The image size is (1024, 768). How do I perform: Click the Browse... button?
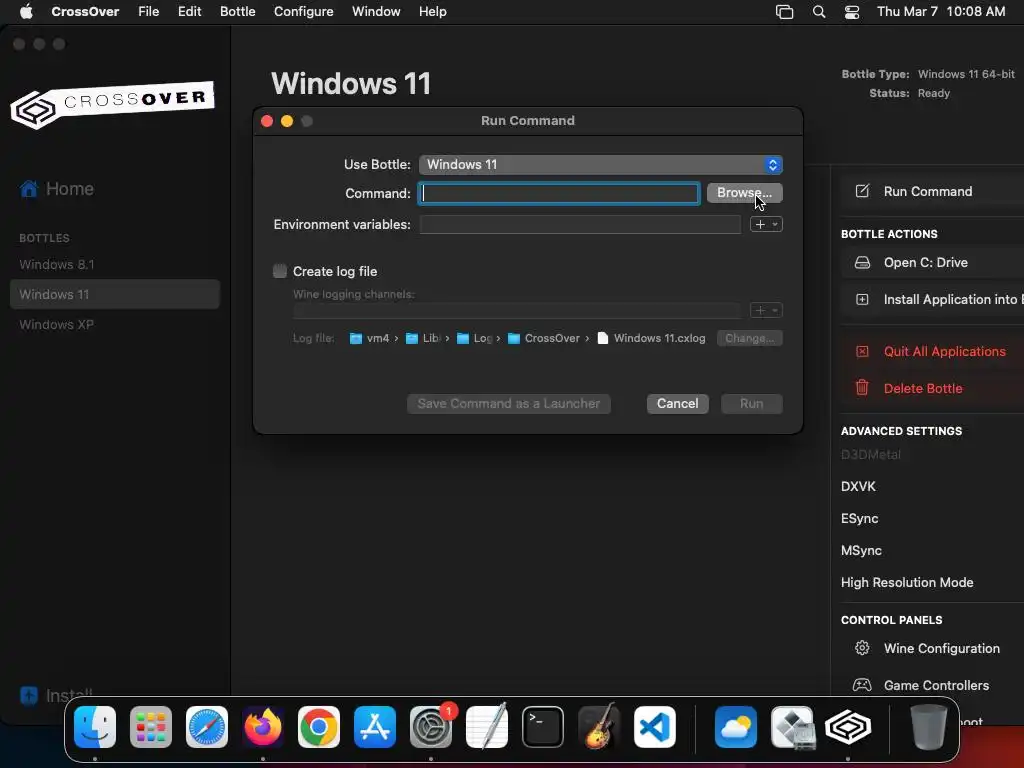tap(744, 193)
